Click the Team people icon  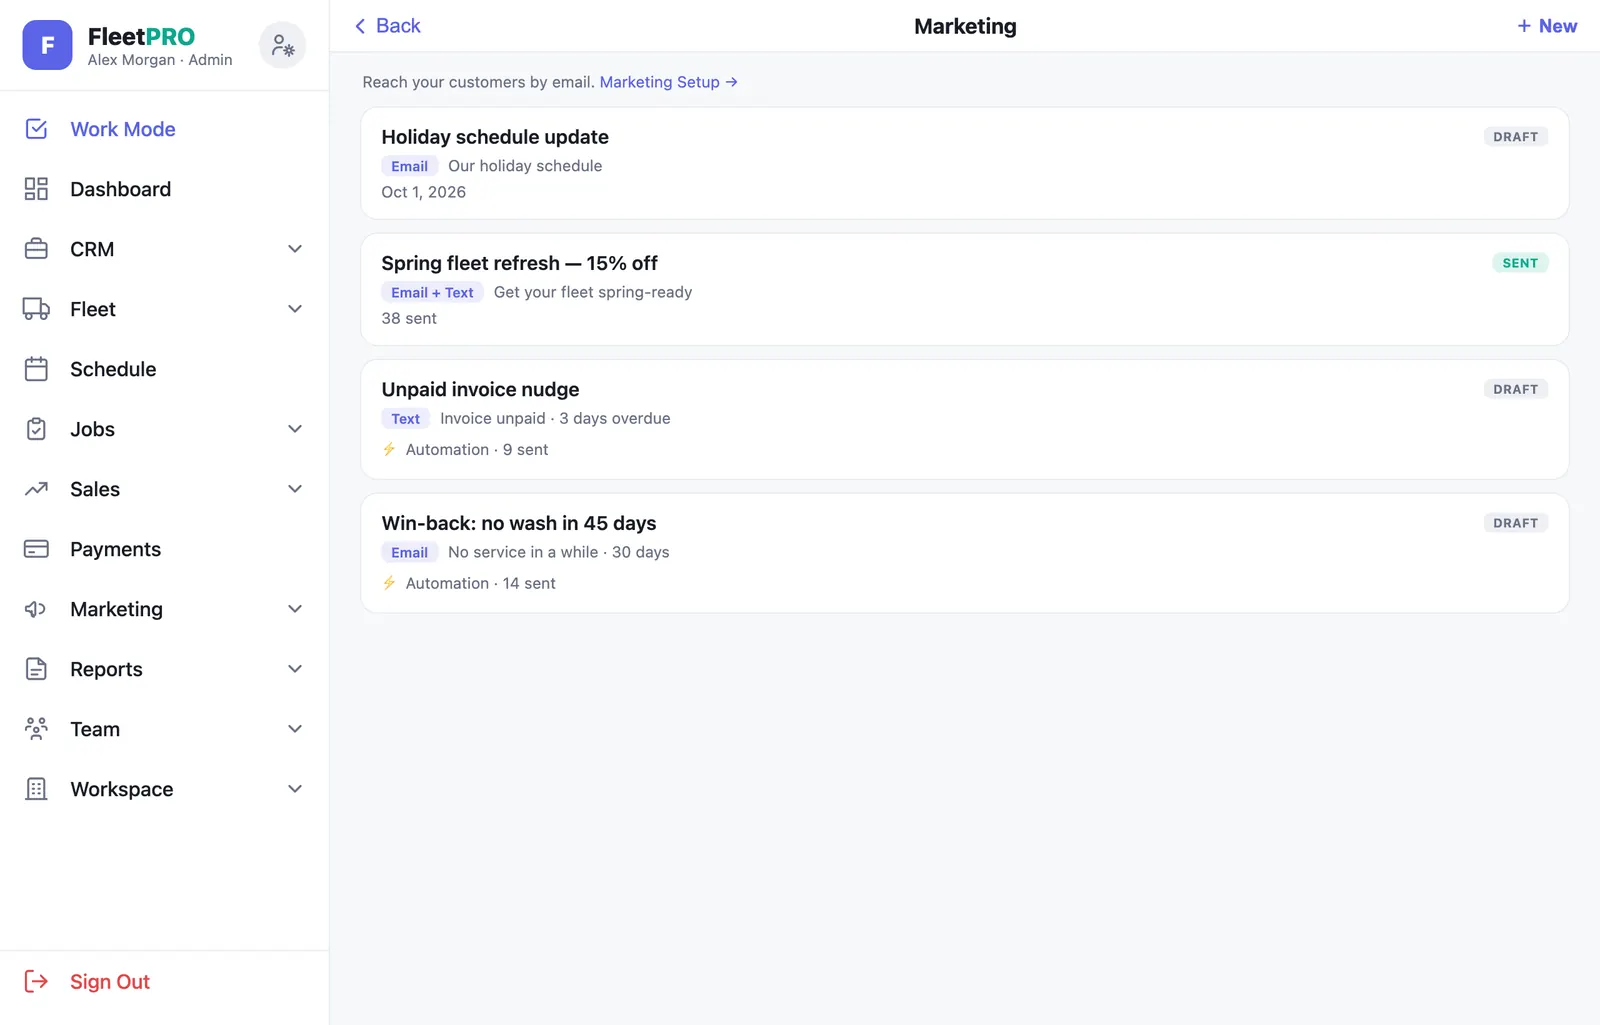click(36, 729)
